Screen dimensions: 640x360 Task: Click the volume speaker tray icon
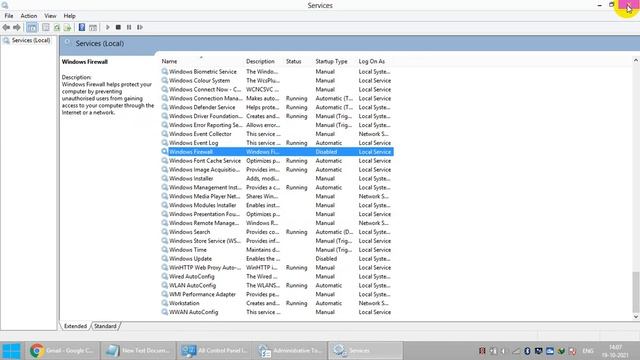tap(504, 351)
